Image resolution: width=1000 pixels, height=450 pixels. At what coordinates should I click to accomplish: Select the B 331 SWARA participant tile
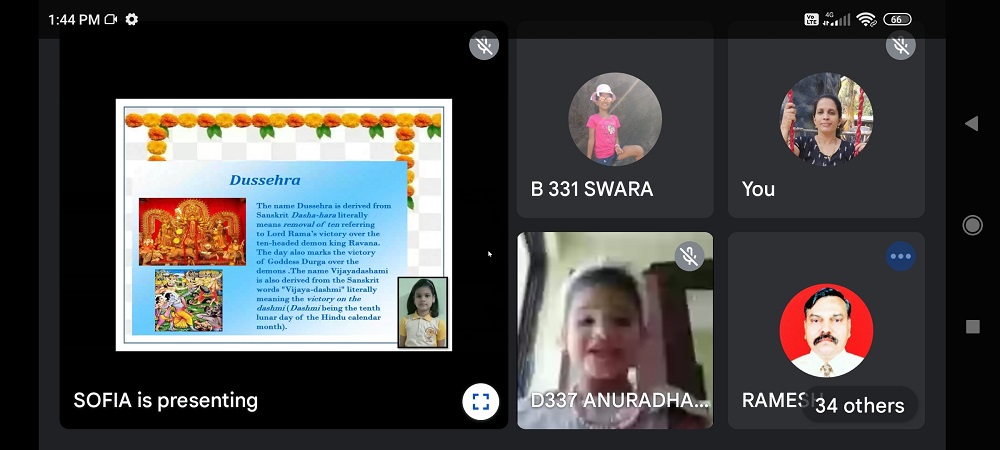point(614,120)
